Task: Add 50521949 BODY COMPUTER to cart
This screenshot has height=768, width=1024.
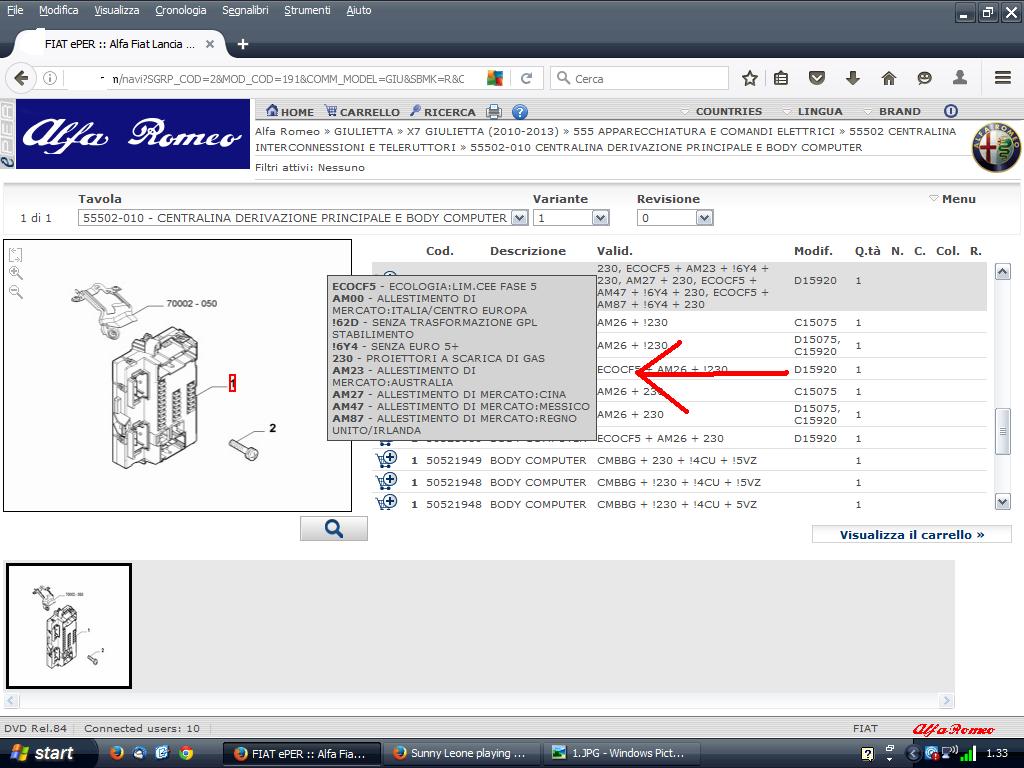Action: point(387,460)
